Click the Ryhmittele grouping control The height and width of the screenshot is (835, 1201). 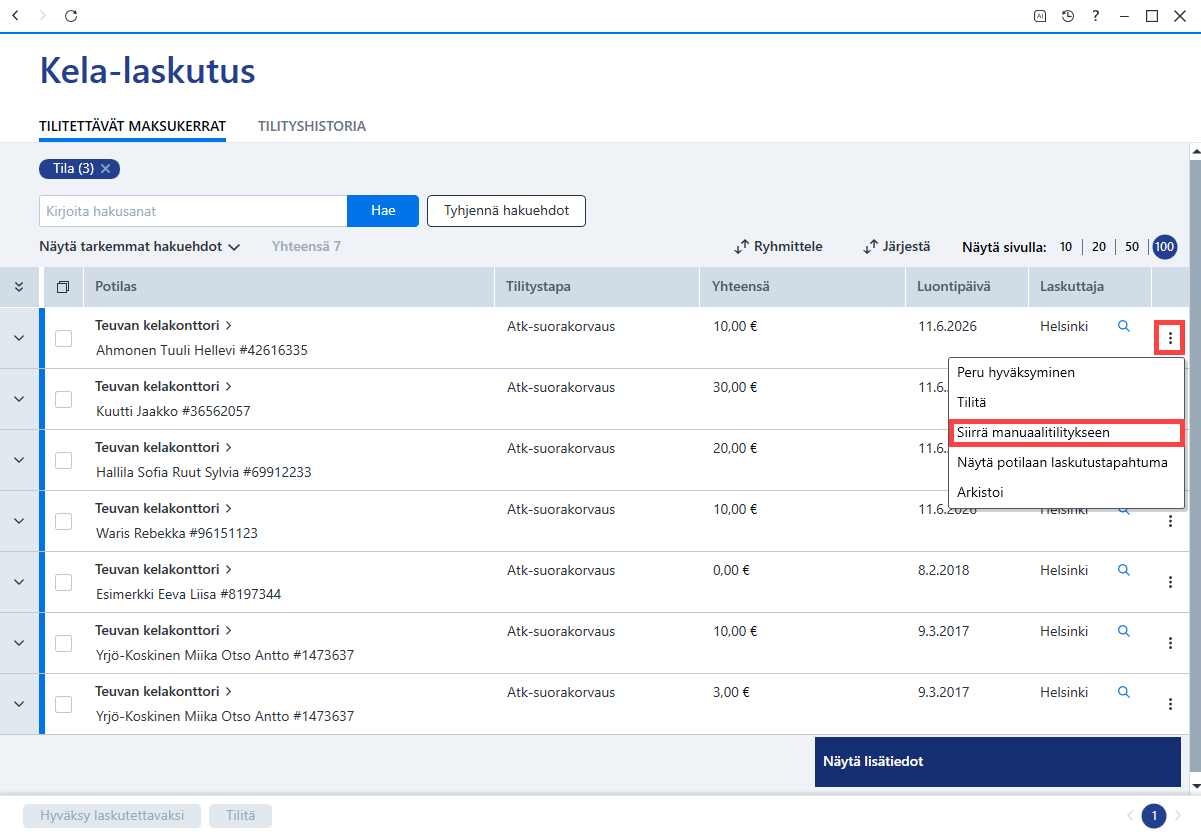click(779, 246)
